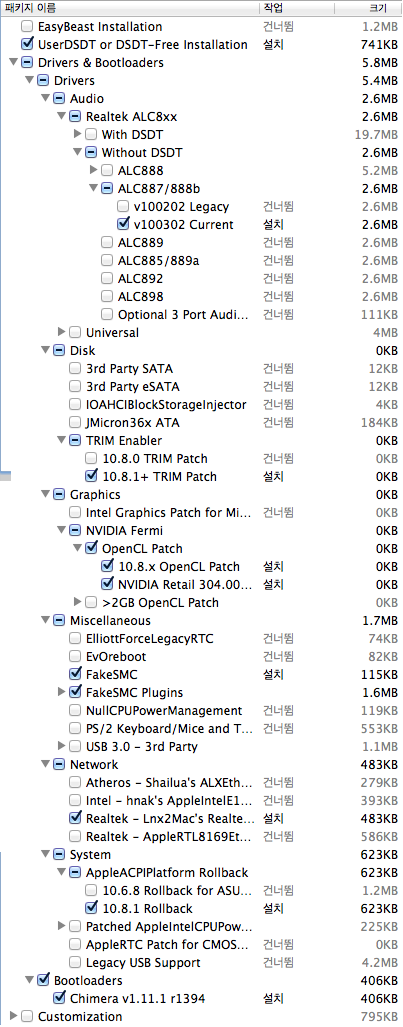Image resolution: width=403 pixels, height=1027 pixels.
Task: Select the ALC892 checkbox
Action: coord(107,278)
